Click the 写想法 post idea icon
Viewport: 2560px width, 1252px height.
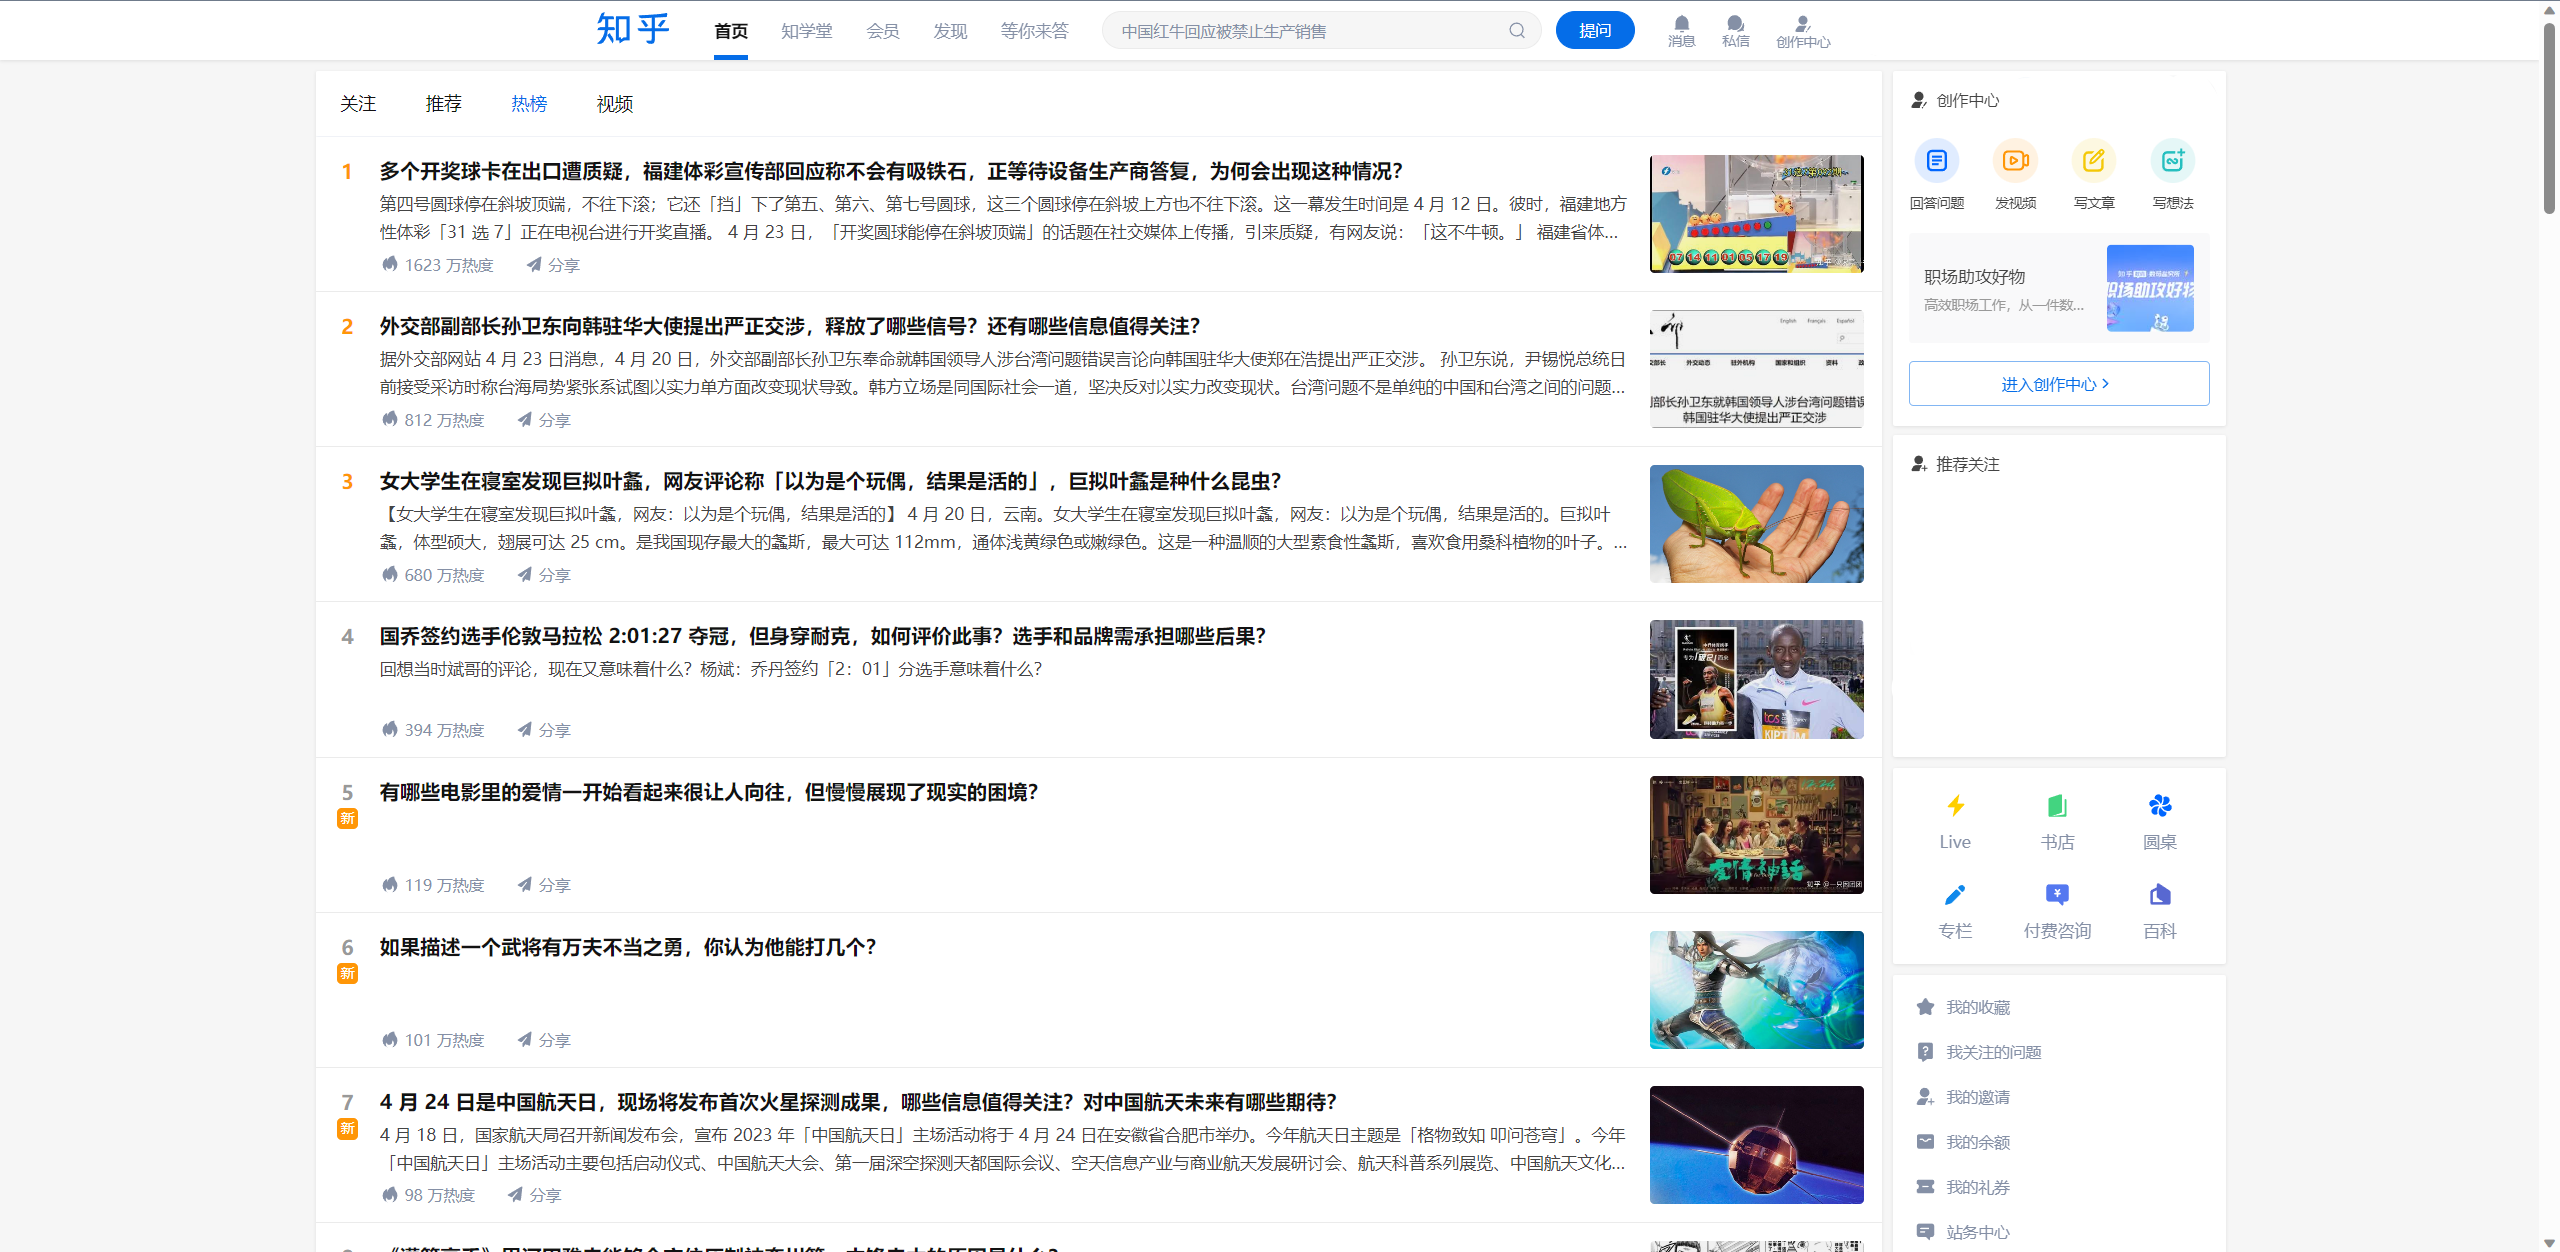2172,161
